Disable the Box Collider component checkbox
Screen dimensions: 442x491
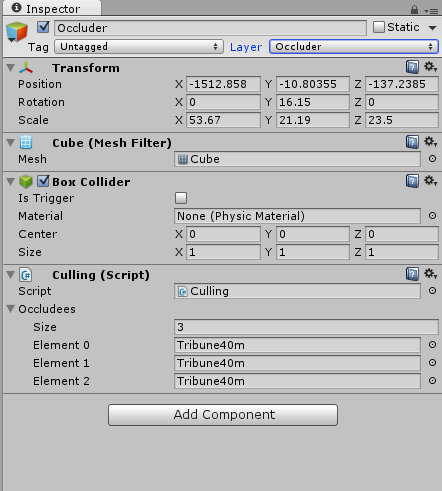[43, 181]
